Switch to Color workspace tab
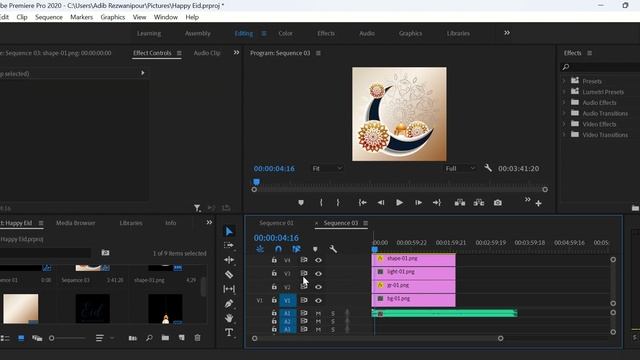The height and width of the screenshot is (360, 640). (x=285, y=33)
